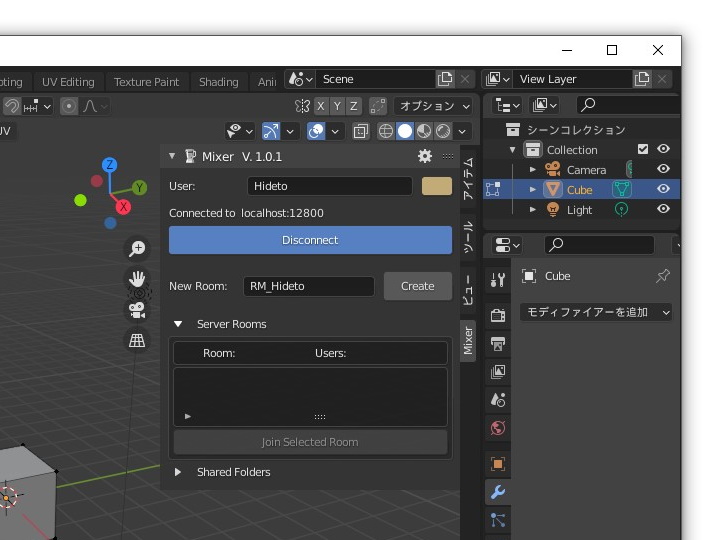This screenshot has width=720, height=540.
Task: Open ビュー sidebar tab
Action: coord(467,291)
